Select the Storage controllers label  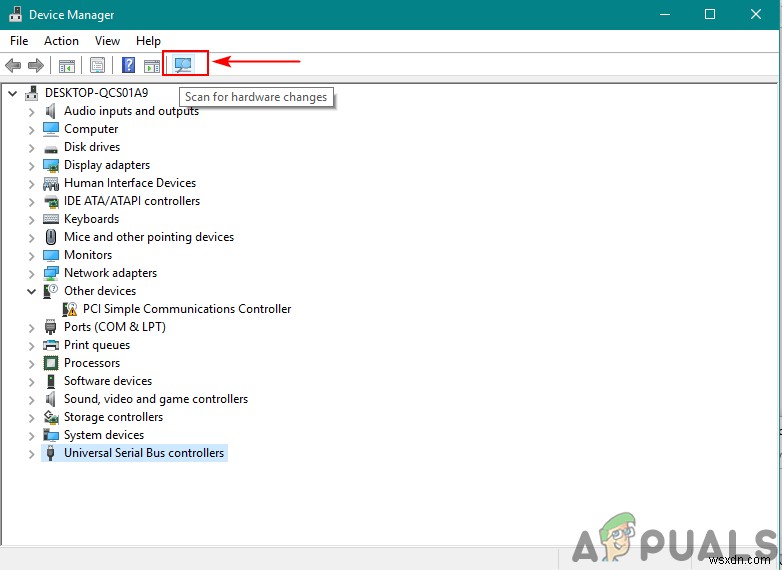[x=113, y=417]
